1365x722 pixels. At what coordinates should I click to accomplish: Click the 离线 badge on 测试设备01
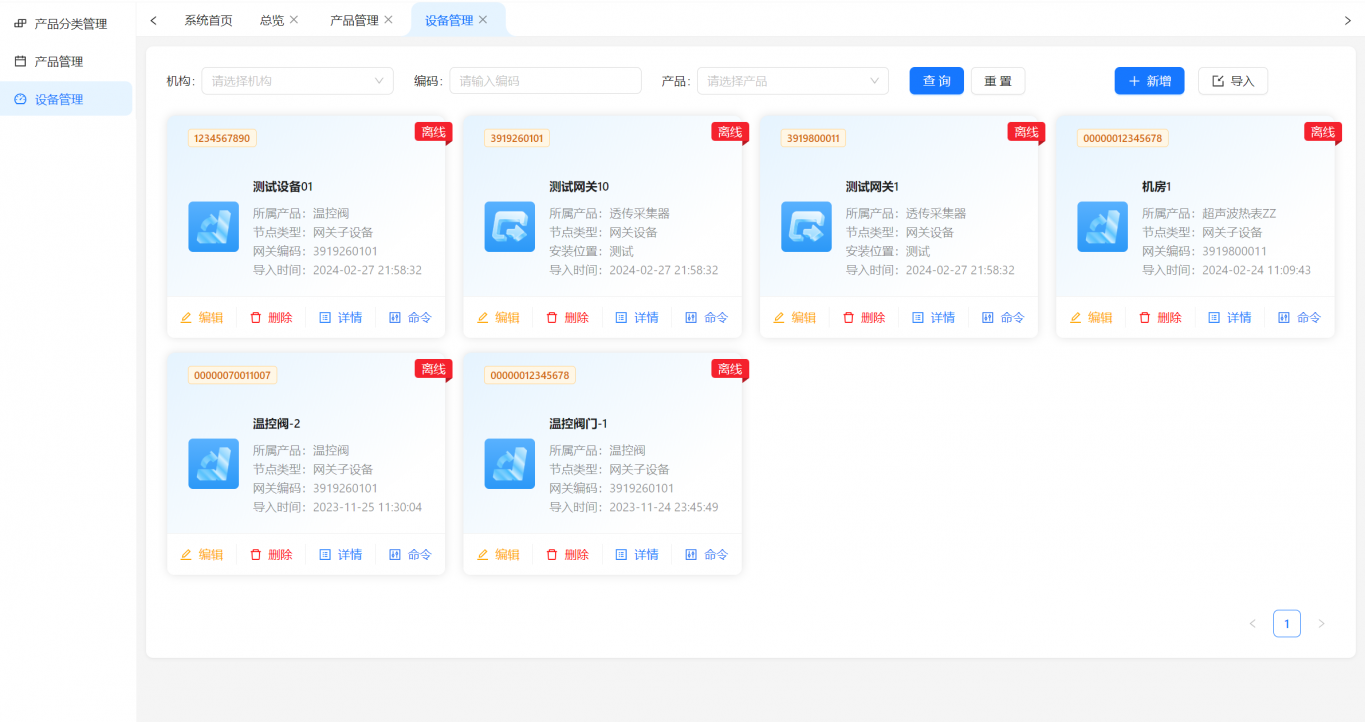433,132
